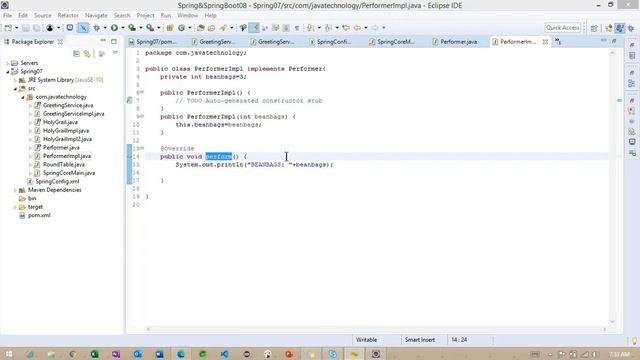Select pom.xml in Package Explorer

coord(39,215)
